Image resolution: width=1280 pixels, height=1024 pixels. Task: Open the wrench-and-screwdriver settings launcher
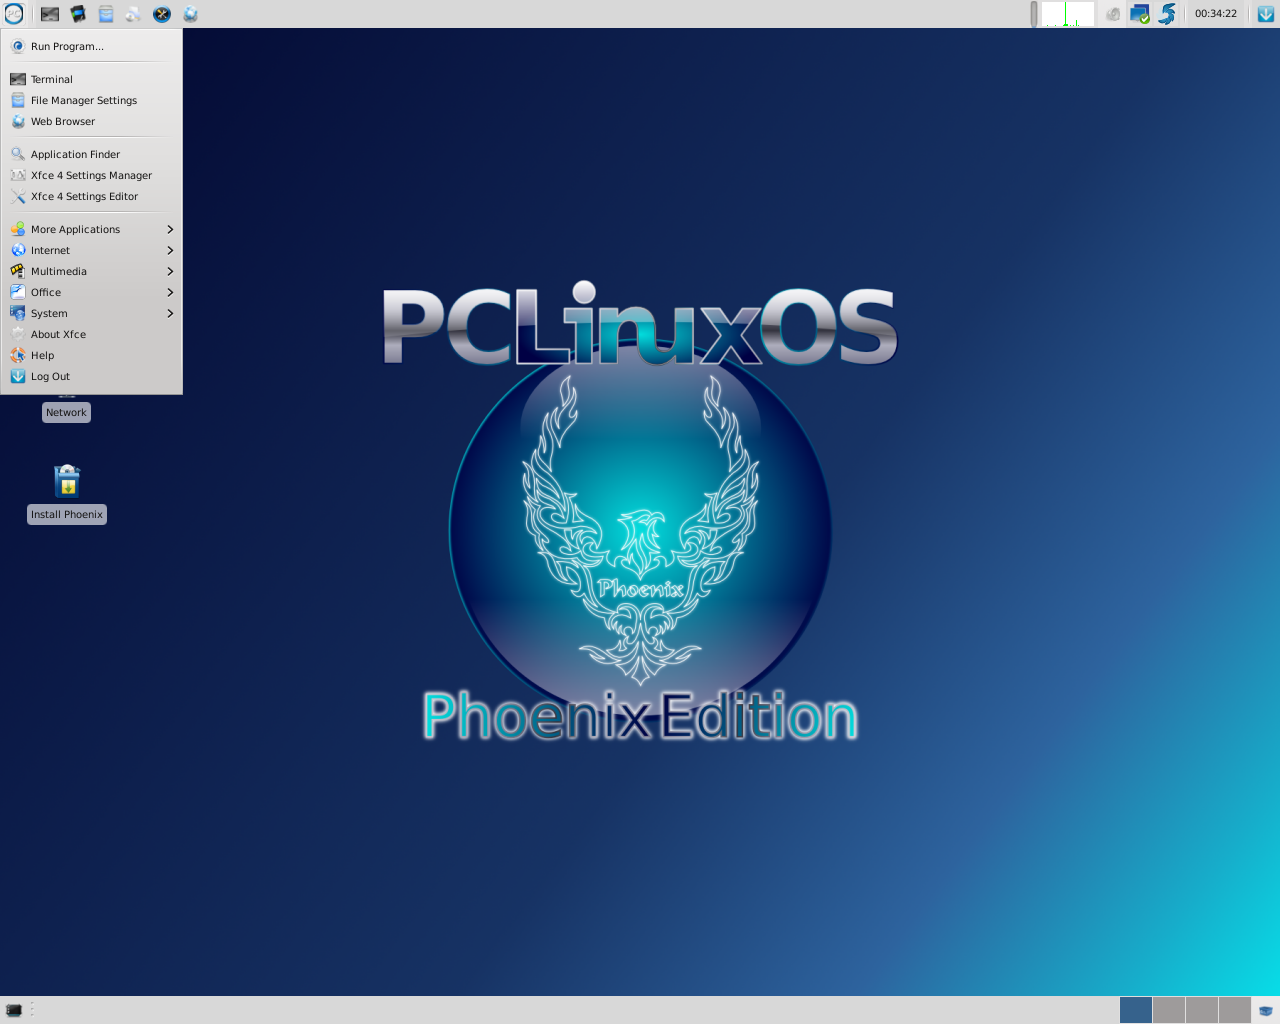(x=162, y=14)
